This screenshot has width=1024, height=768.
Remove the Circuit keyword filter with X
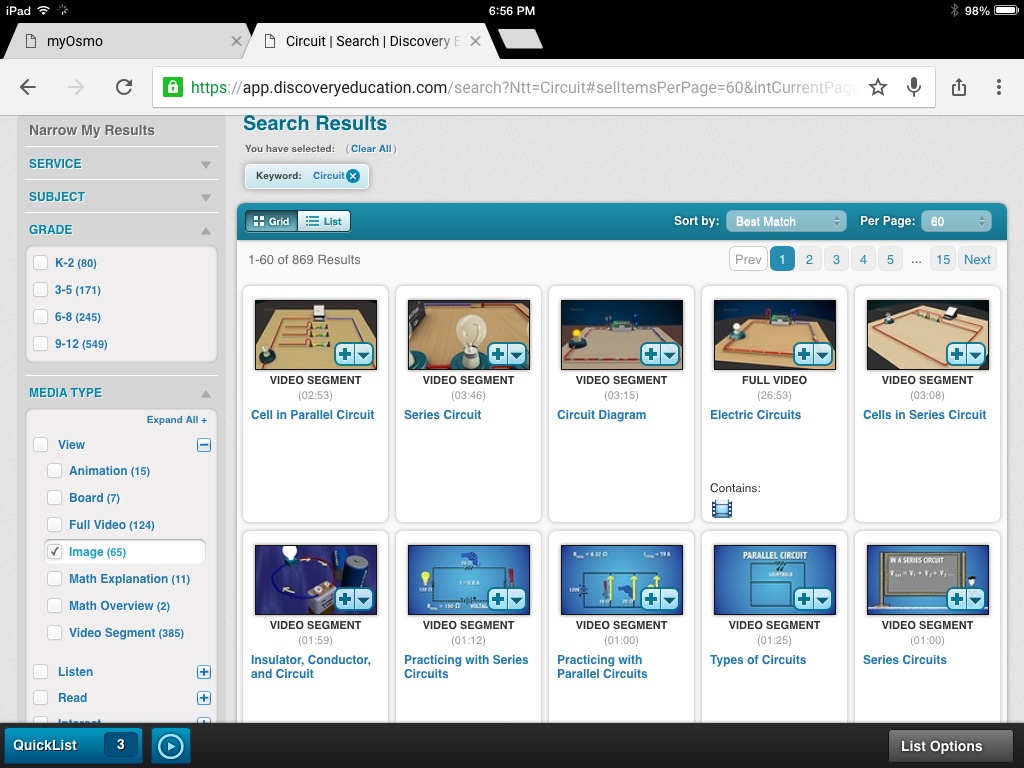pos(353,176)
